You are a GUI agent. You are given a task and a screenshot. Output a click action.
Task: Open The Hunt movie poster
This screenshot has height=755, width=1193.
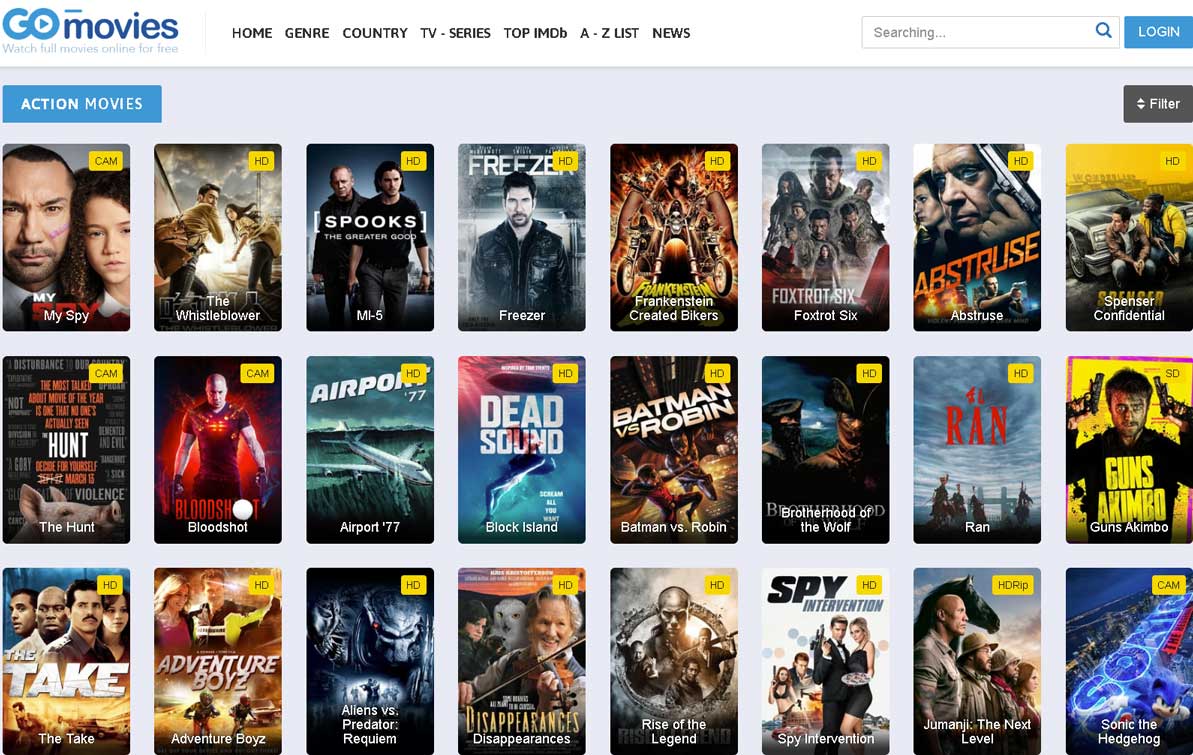[x=66, y=450]
